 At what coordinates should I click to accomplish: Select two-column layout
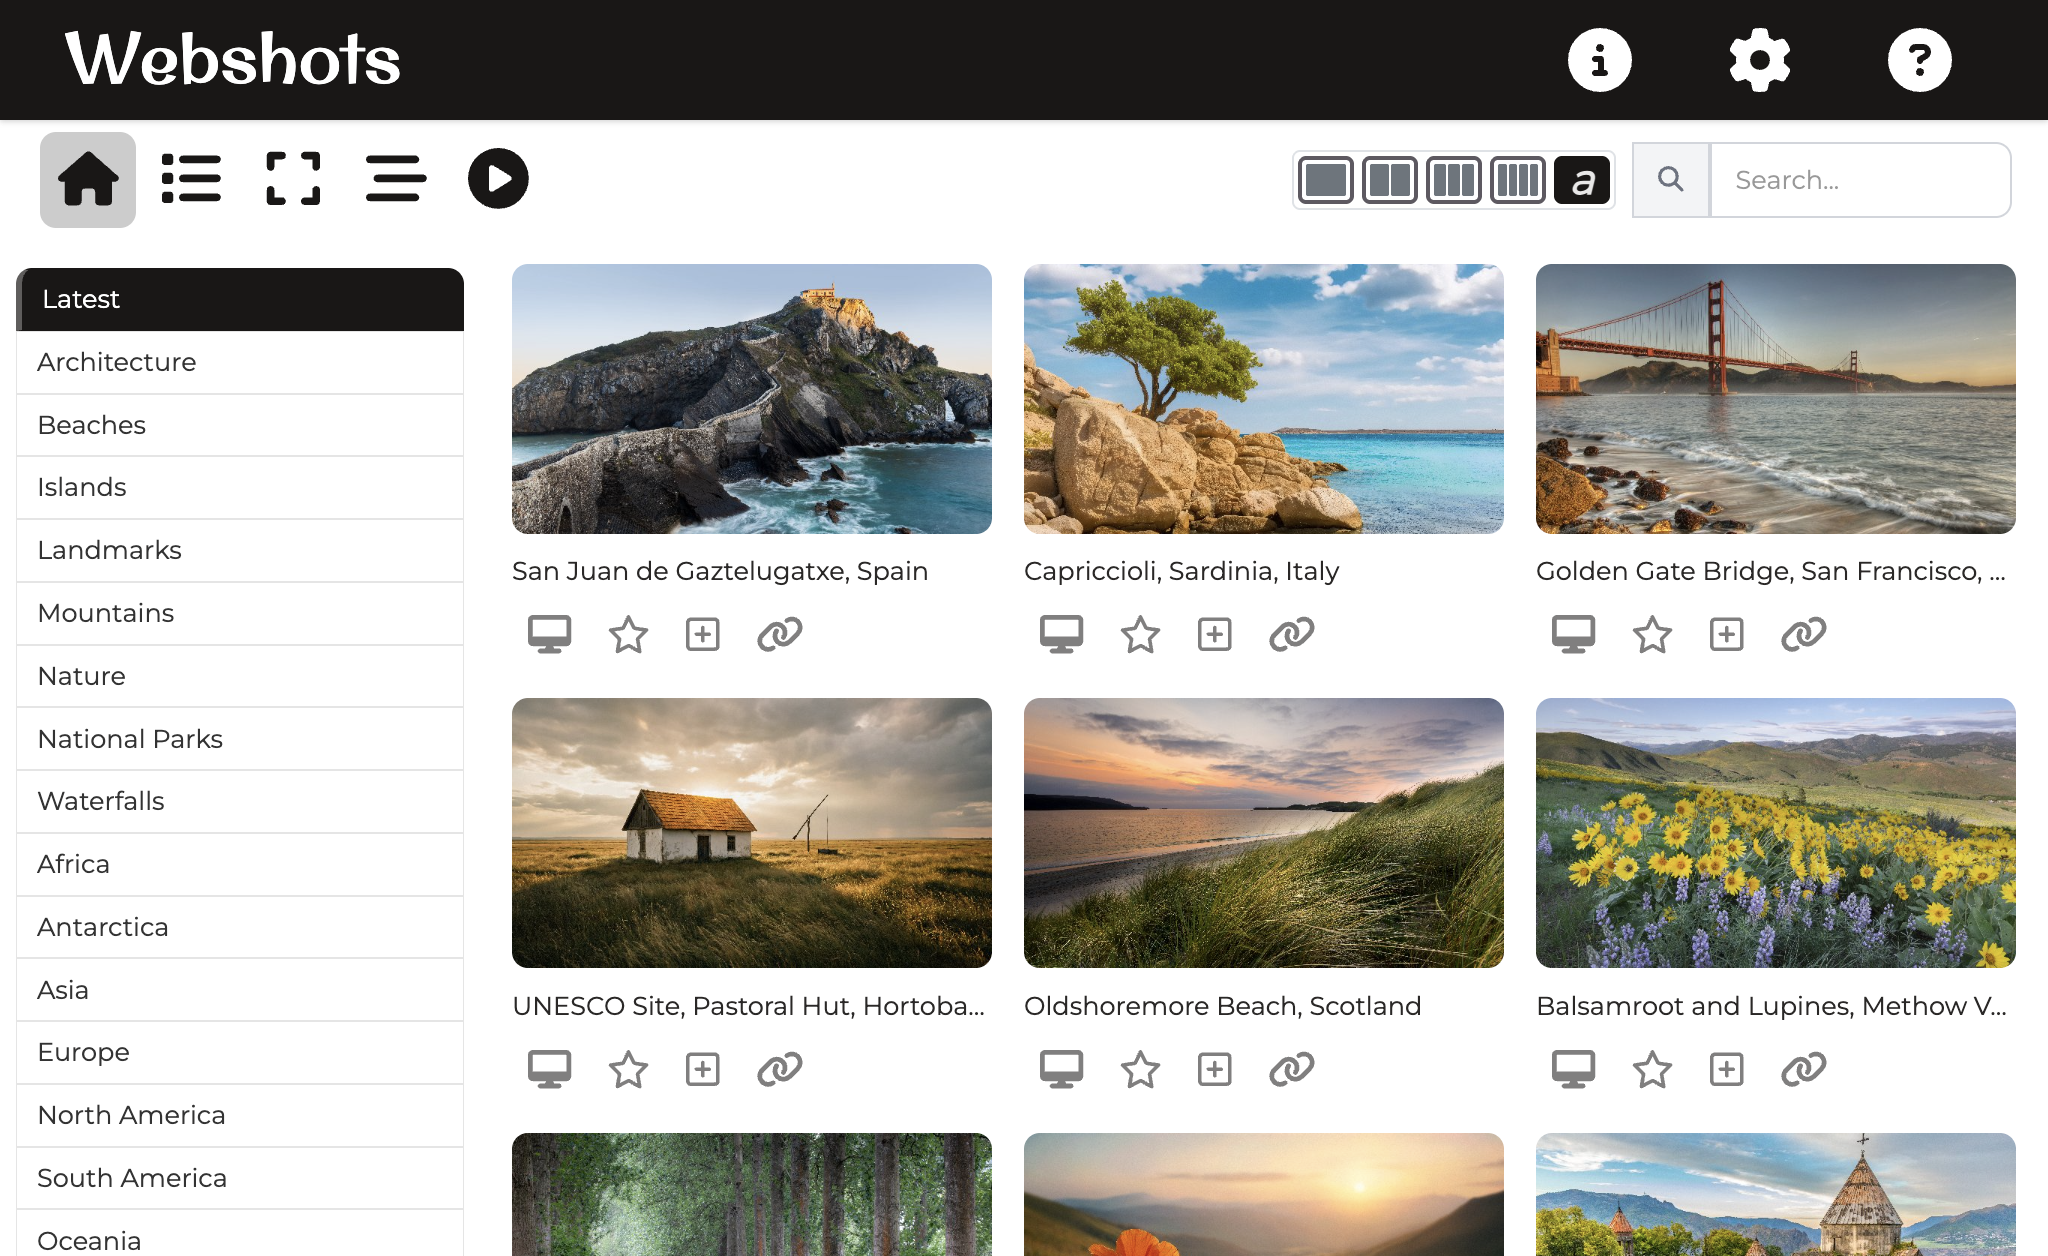tap(1390, 180)
